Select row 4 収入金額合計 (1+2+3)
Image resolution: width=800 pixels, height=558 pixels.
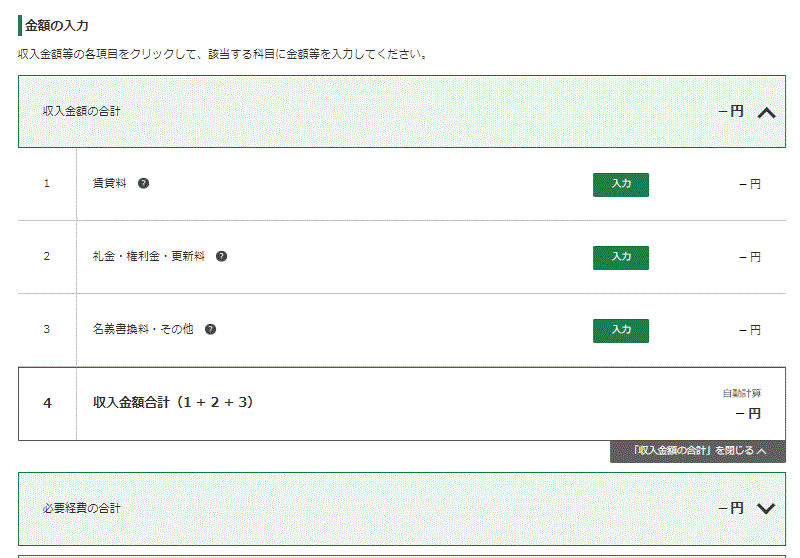click(x=402, y=403)
